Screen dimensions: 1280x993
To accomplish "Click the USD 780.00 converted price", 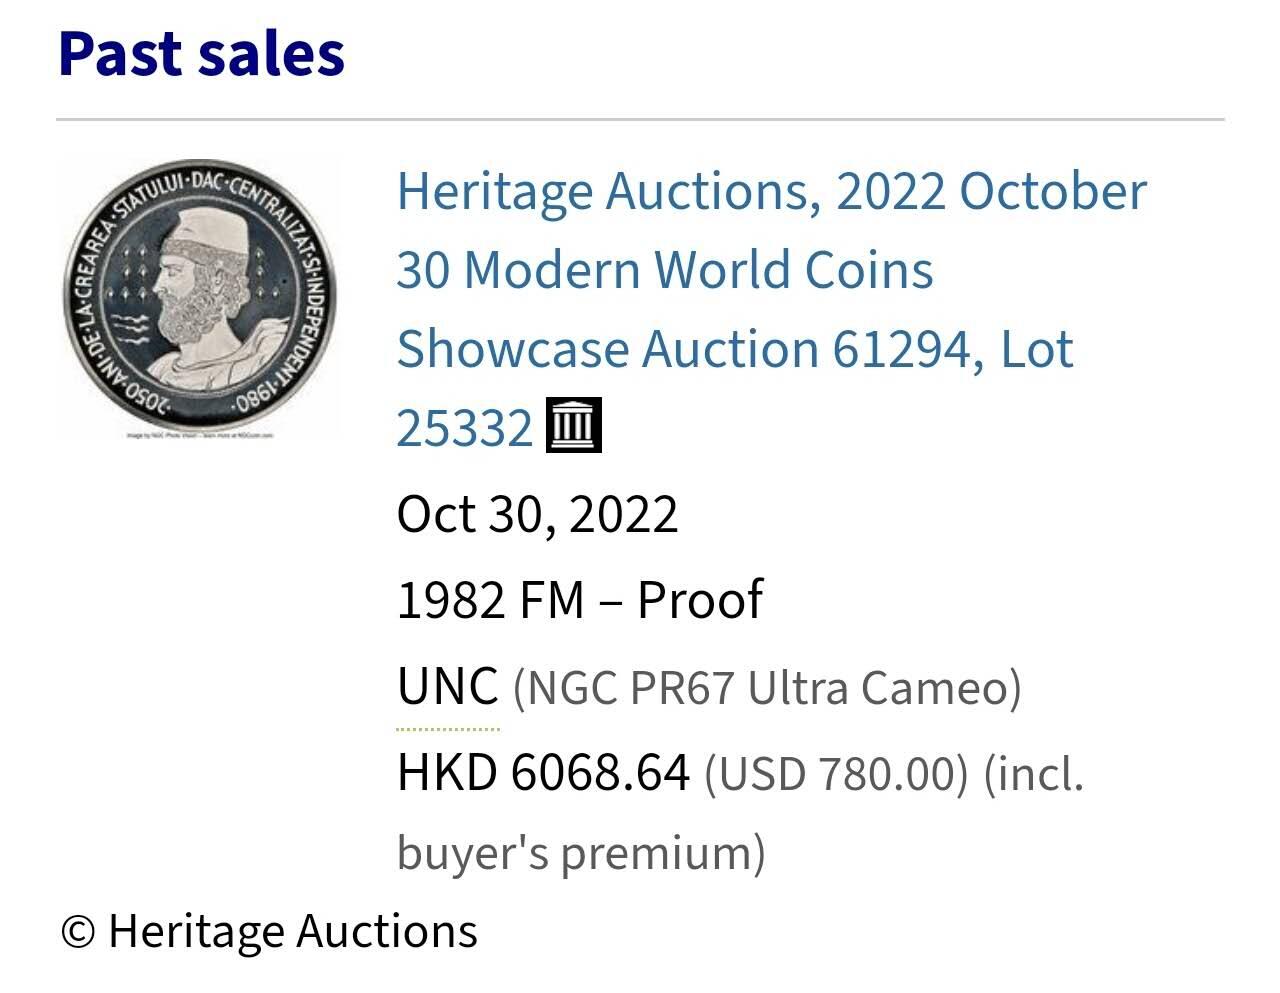I will [836, 774].
